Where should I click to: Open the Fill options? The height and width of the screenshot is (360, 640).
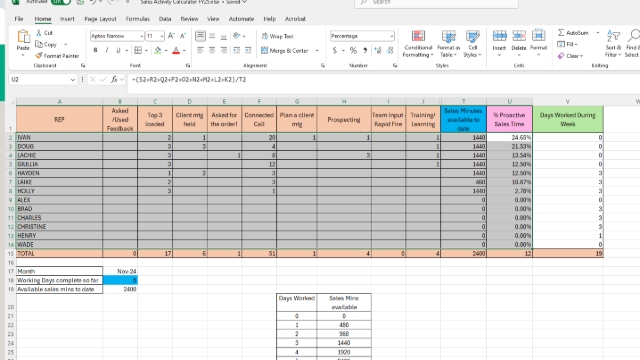pos(567,44)
